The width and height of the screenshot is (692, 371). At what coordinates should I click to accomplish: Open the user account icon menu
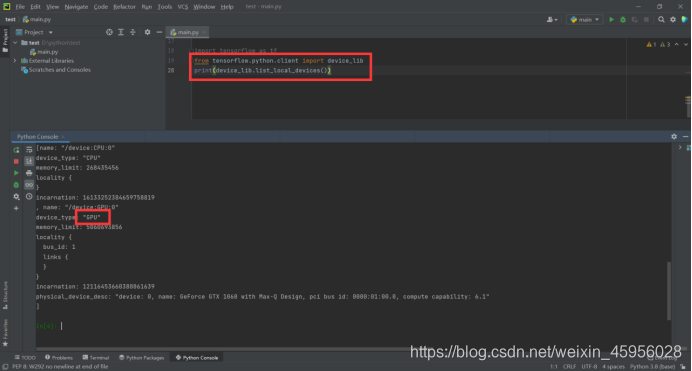tap(552, 19)
